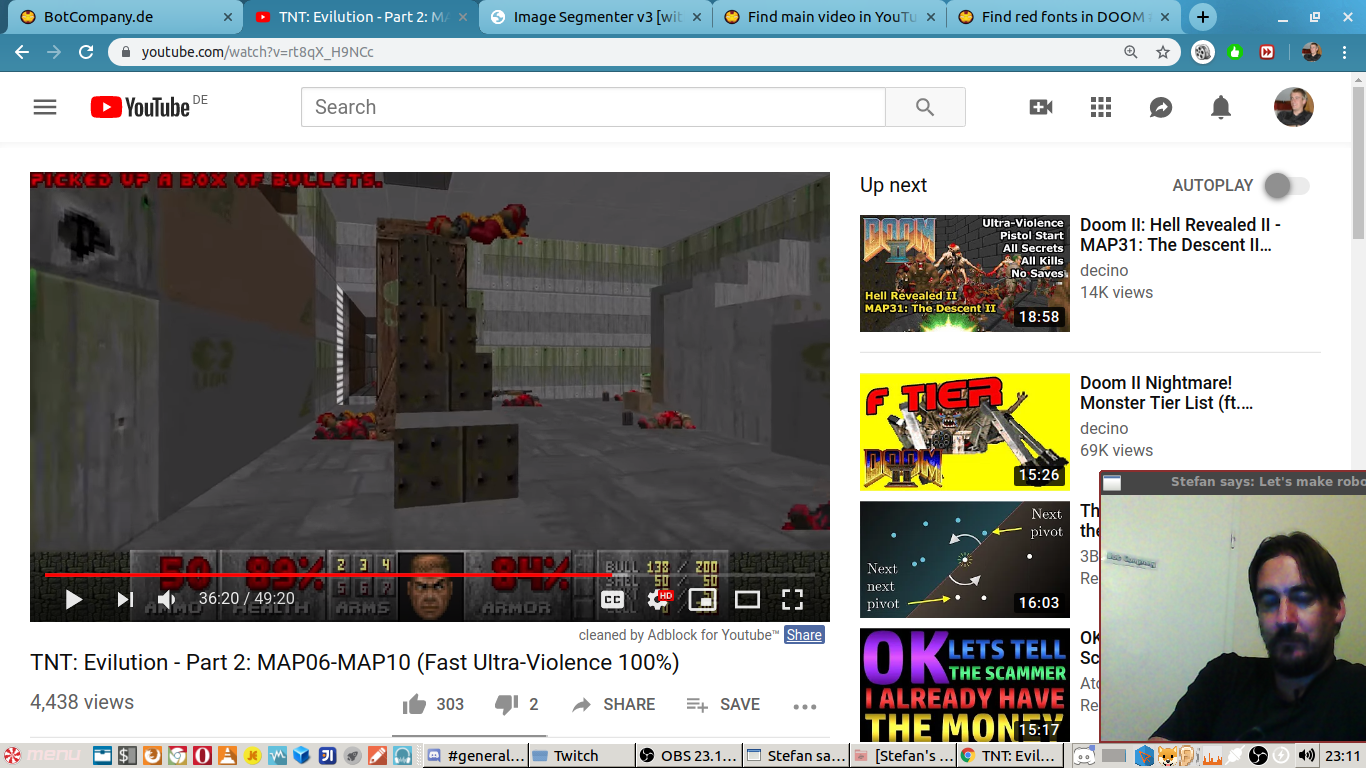1366x768 pixels.
Task: Skip to the next video
Action: [125, 599]
